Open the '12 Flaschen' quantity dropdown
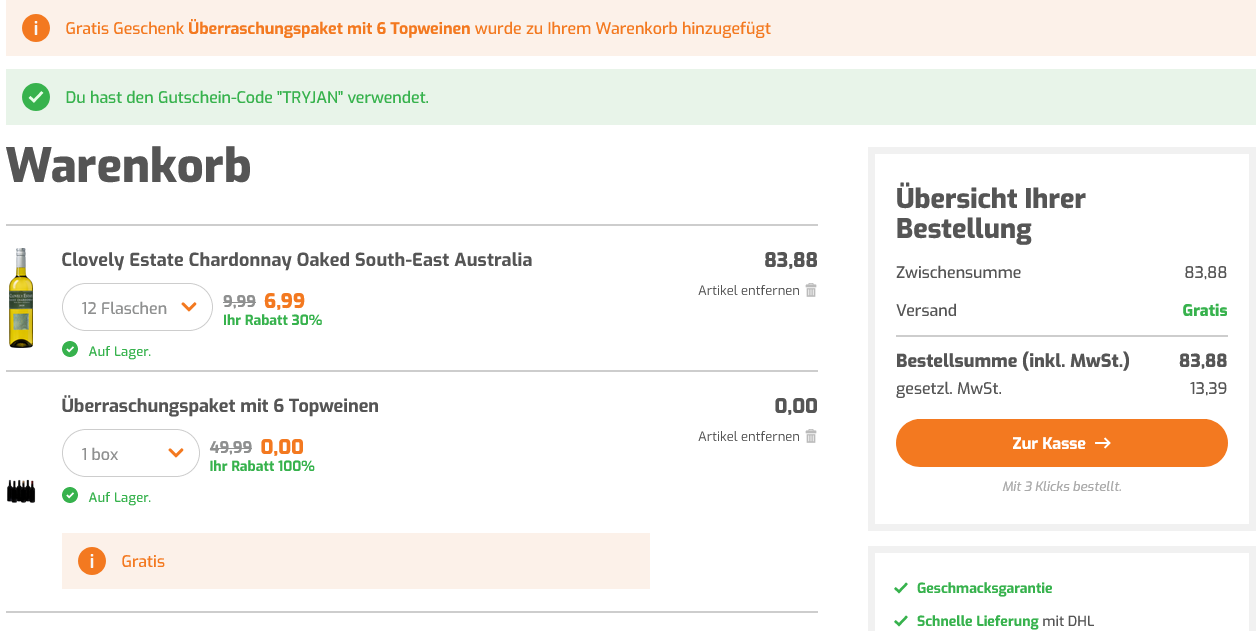The height and width of the screenshot is (631, 1260). [x=137, y=308]
